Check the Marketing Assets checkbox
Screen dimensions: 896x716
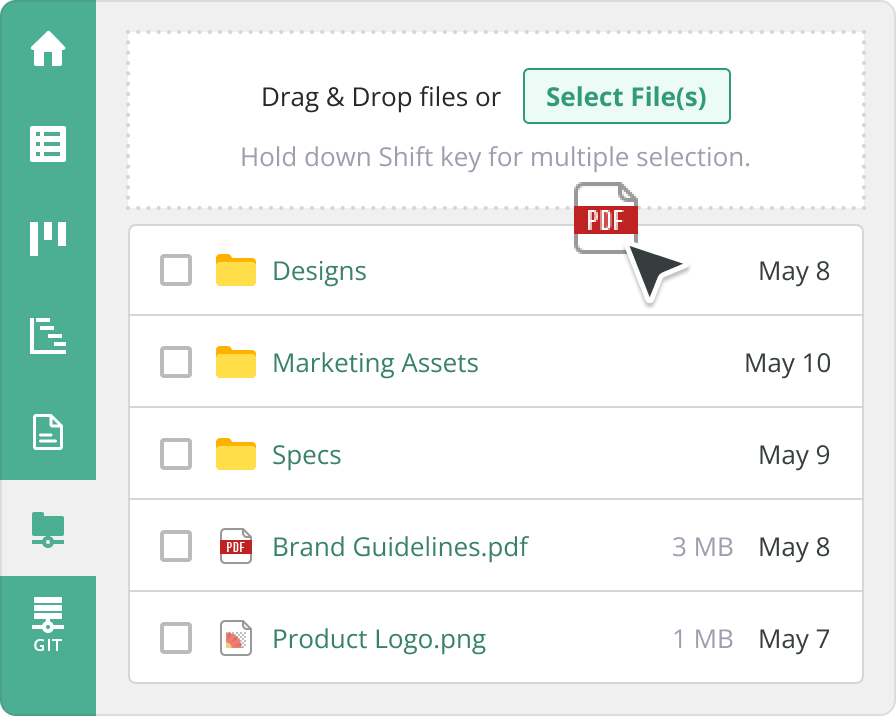coord(176,363)
